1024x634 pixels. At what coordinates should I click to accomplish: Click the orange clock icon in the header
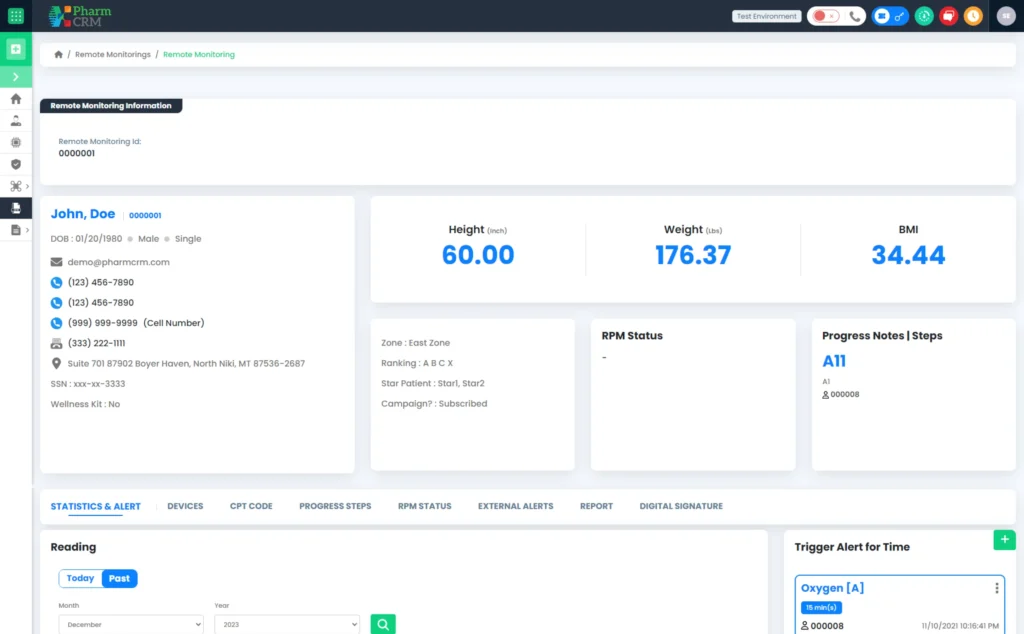pos(972,16)
